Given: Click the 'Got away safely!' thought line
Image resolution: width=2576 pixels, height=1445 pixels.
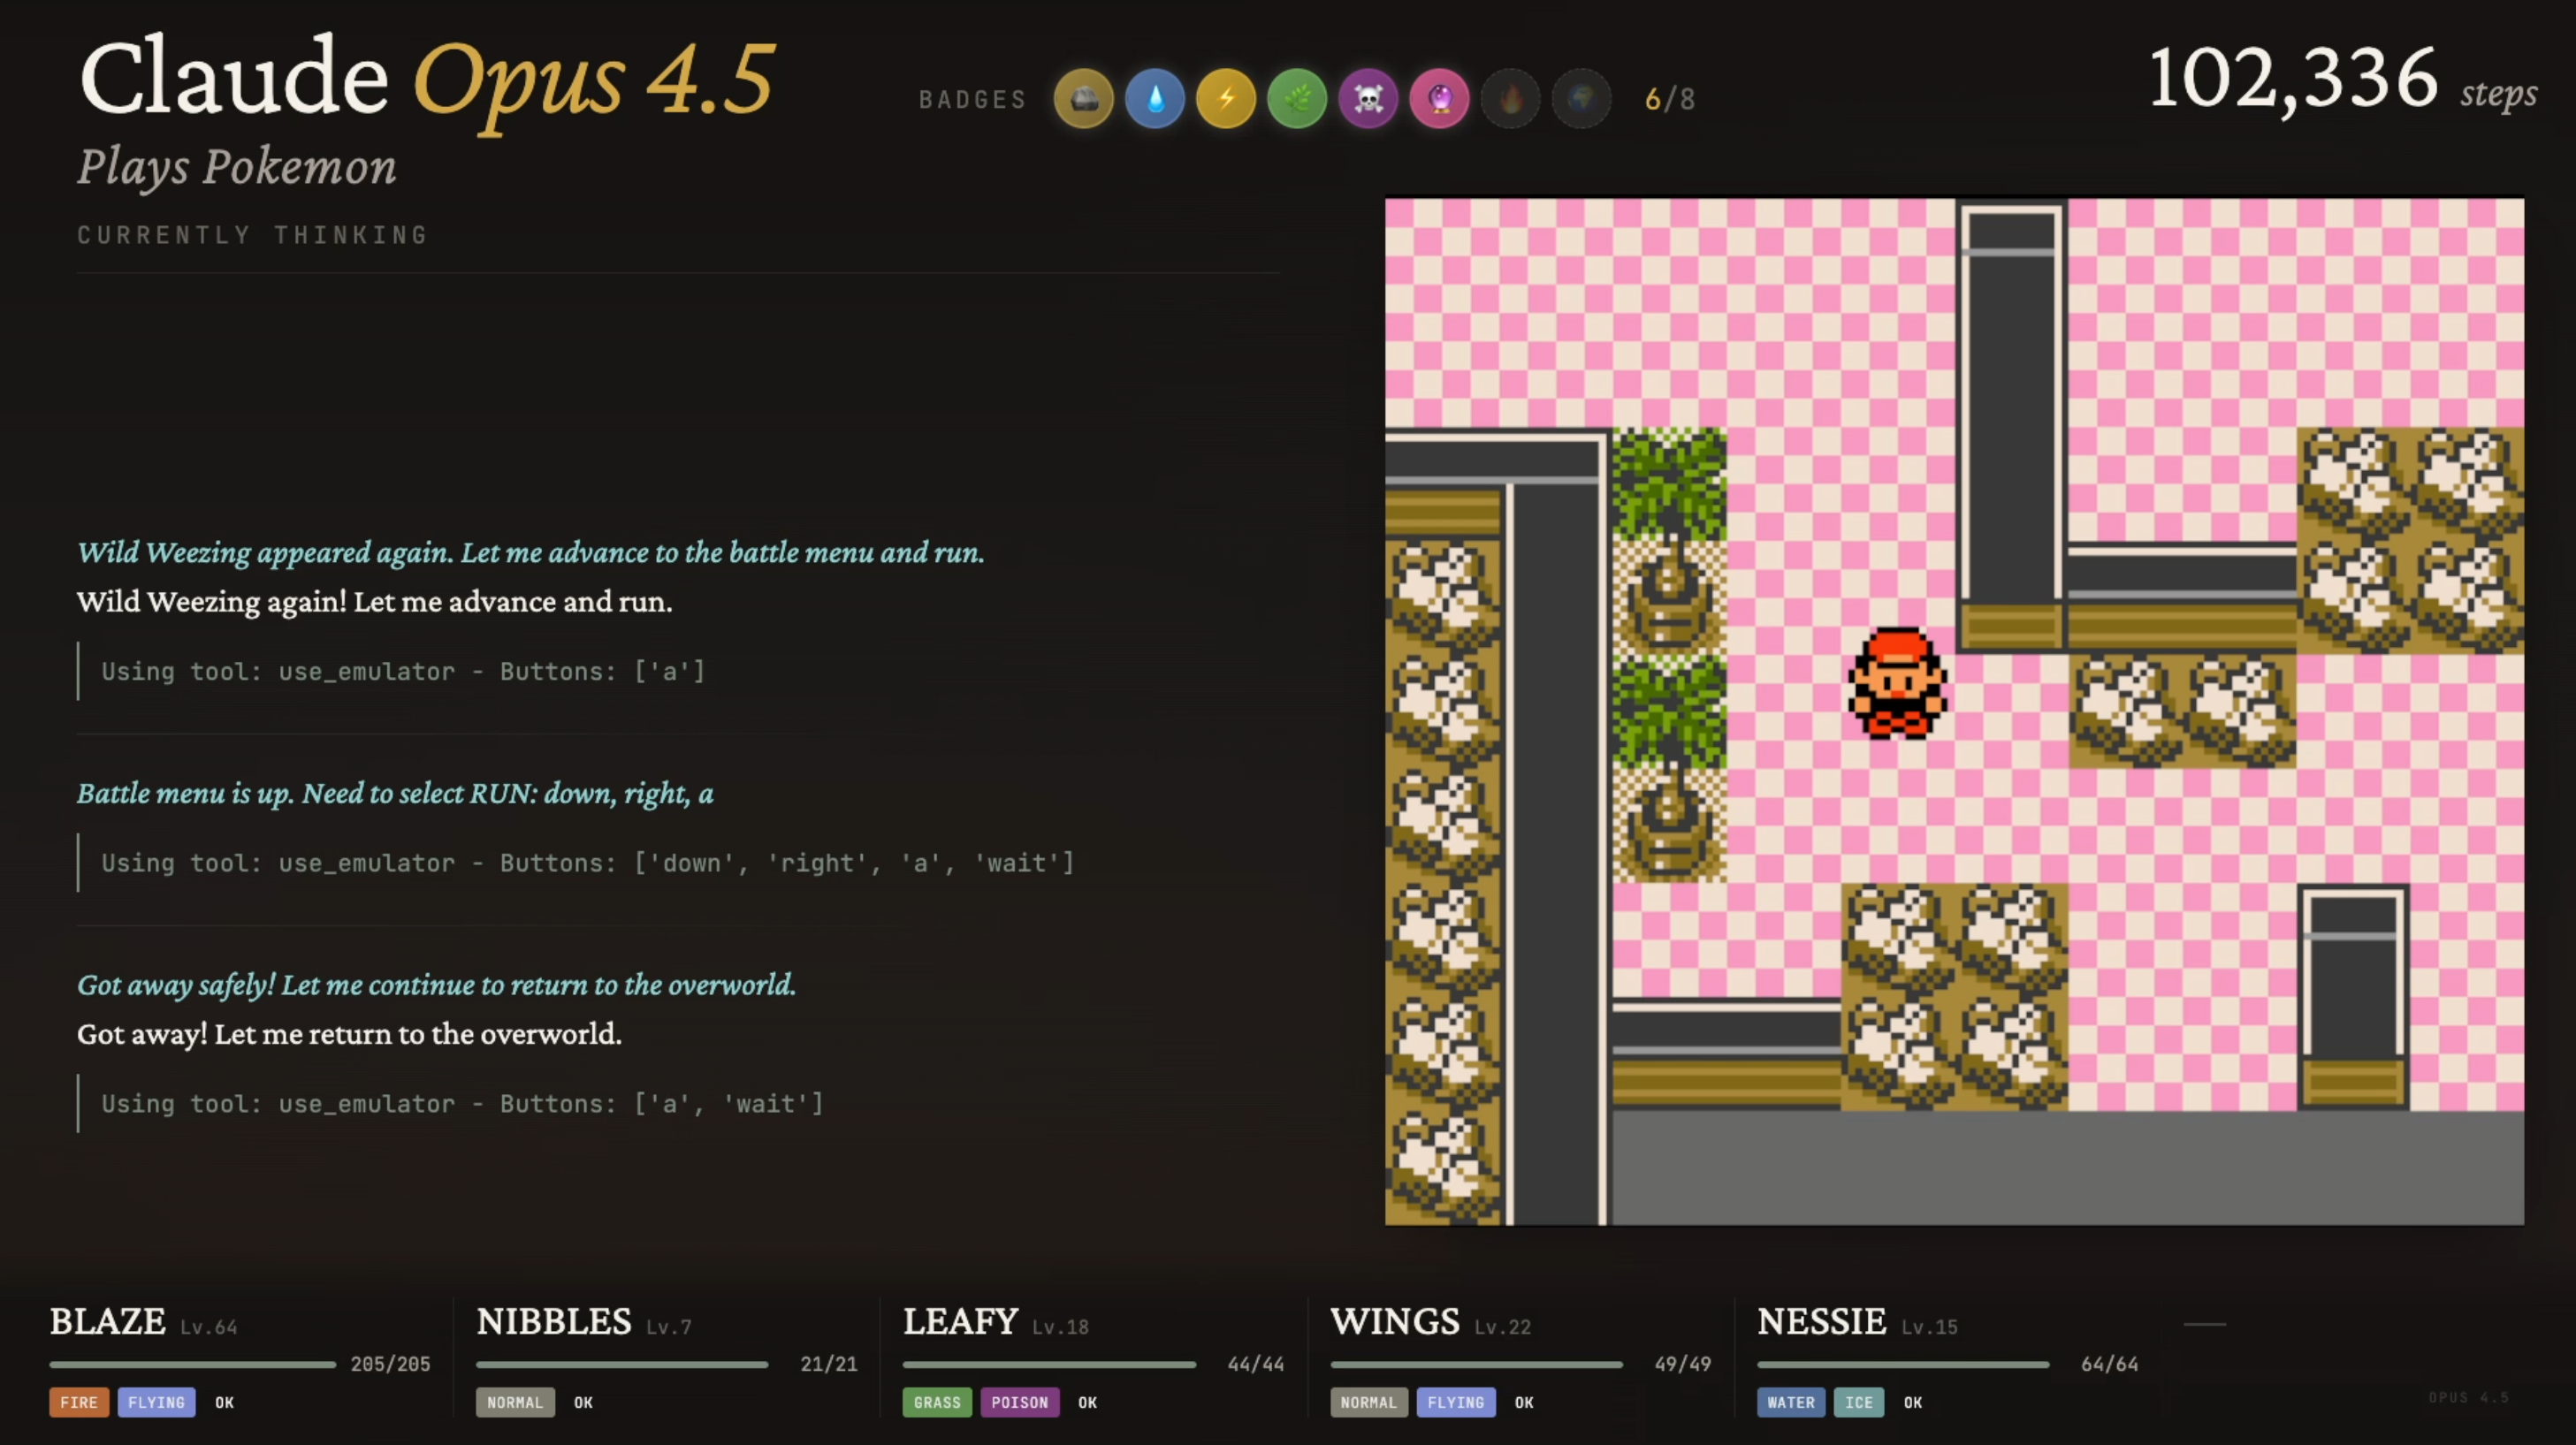Looking at the screenshot, I should tap(436, 985).
